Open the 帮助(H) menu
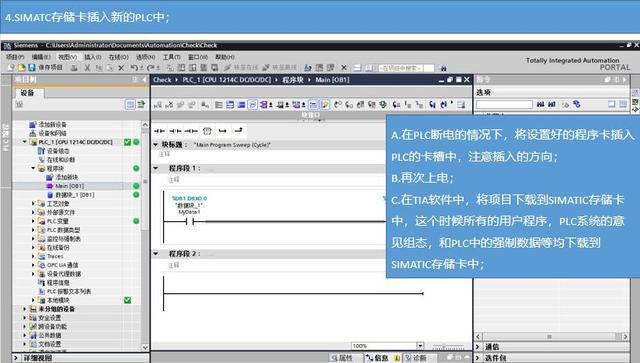Image resolution: width=640 pixels, height=363 pixels. pyautogui.click(x=225, y=57)
